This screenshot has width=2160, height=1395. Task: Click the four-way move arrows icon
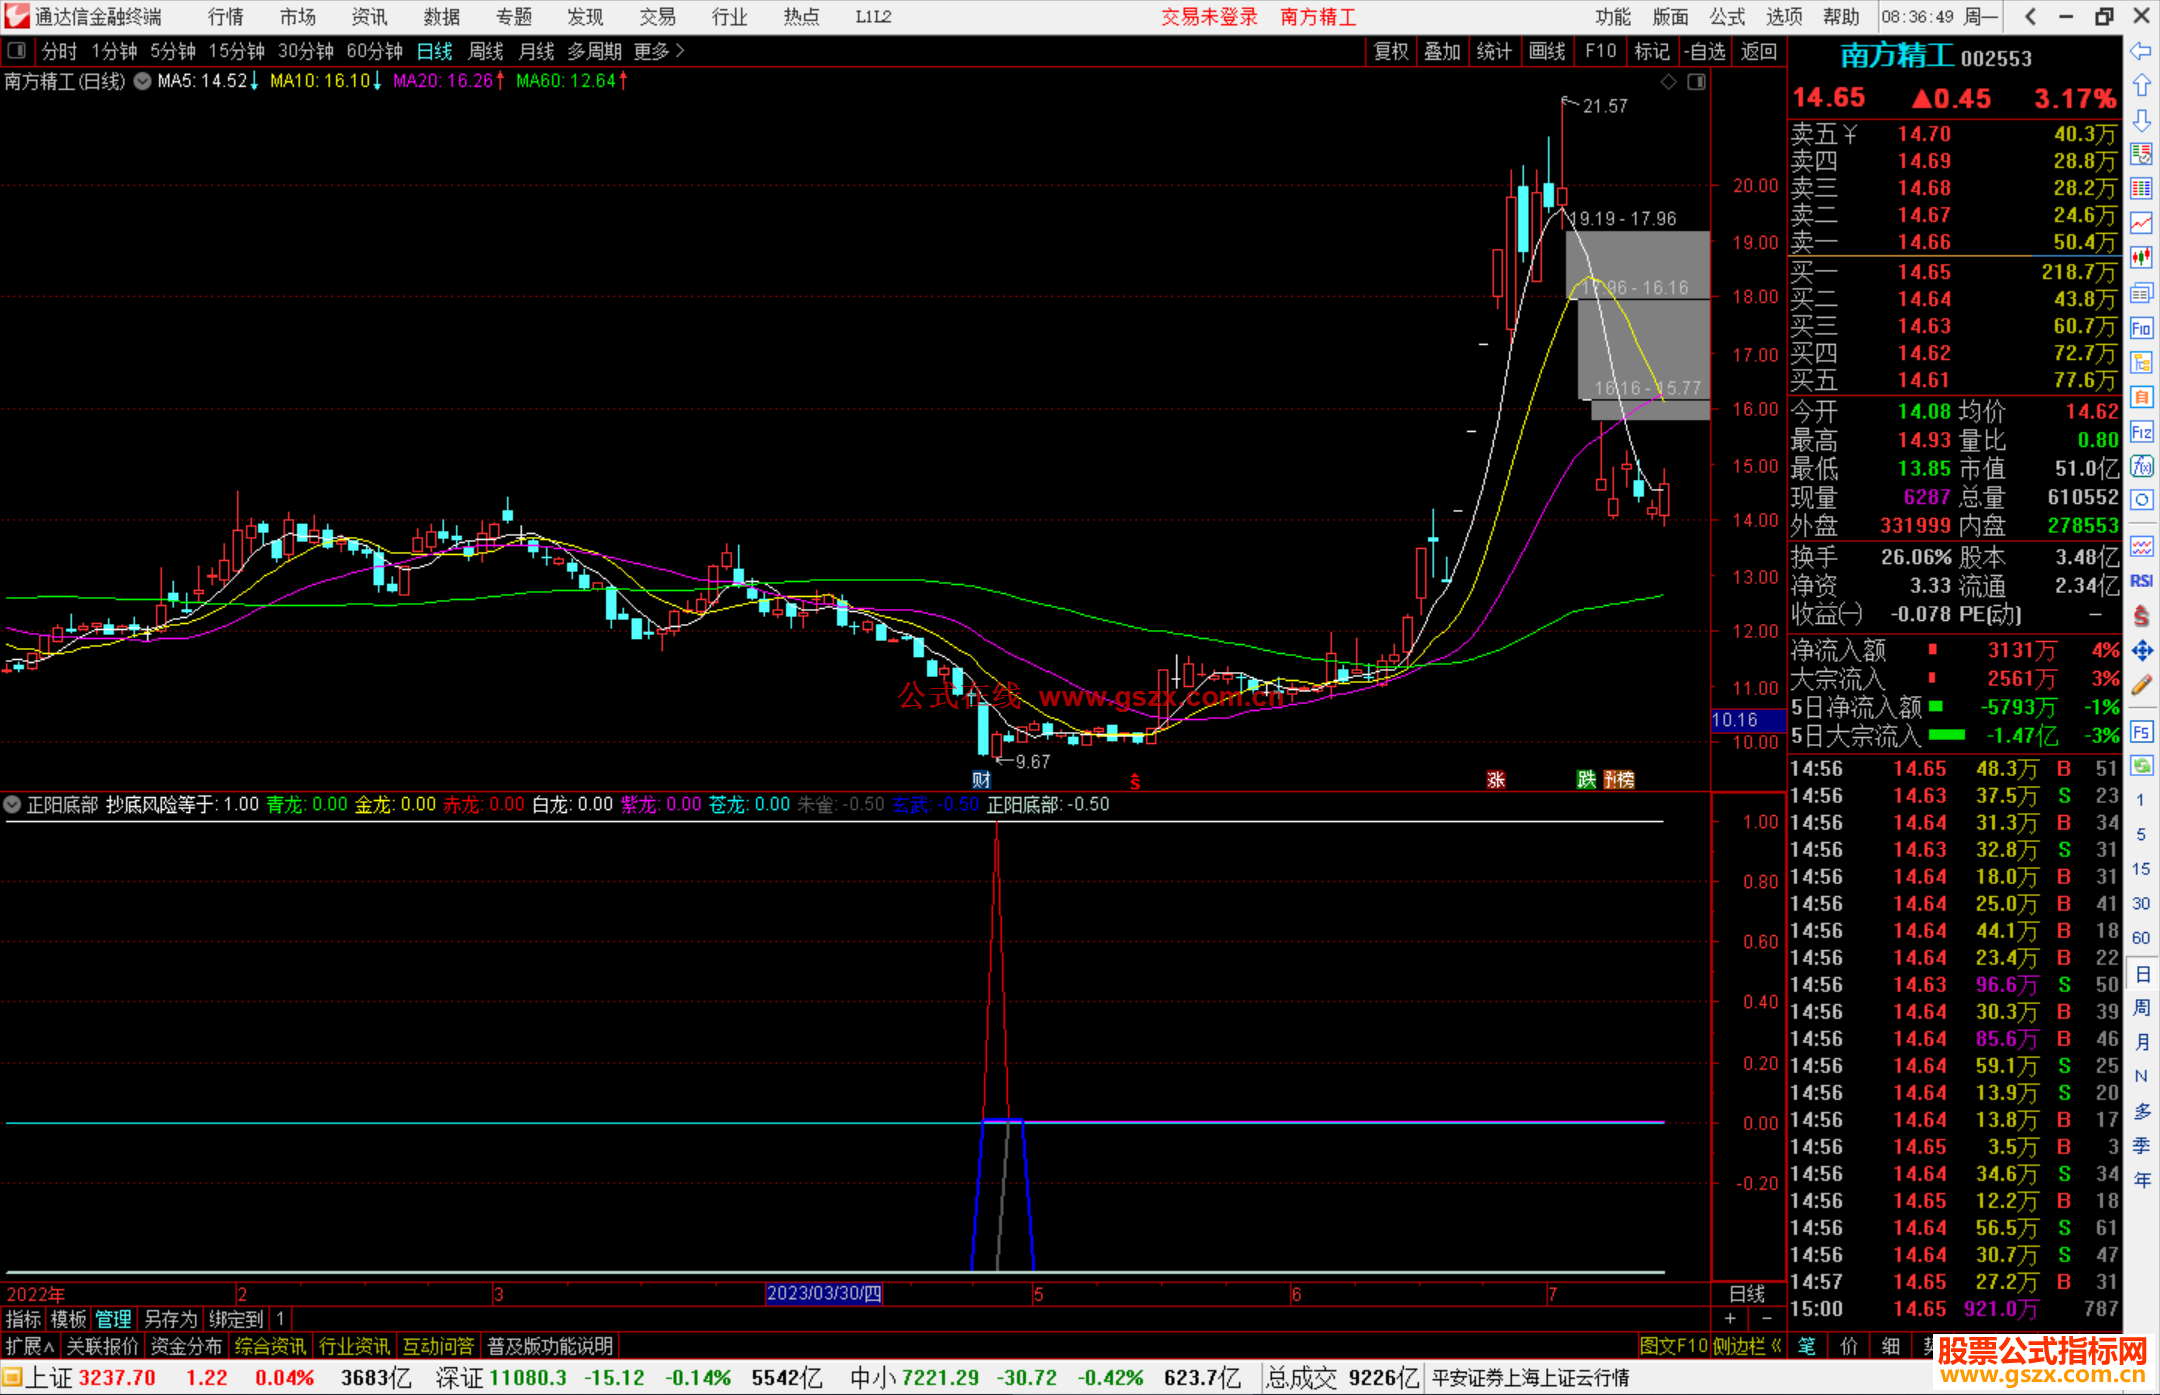click(x=2141, y=651)
